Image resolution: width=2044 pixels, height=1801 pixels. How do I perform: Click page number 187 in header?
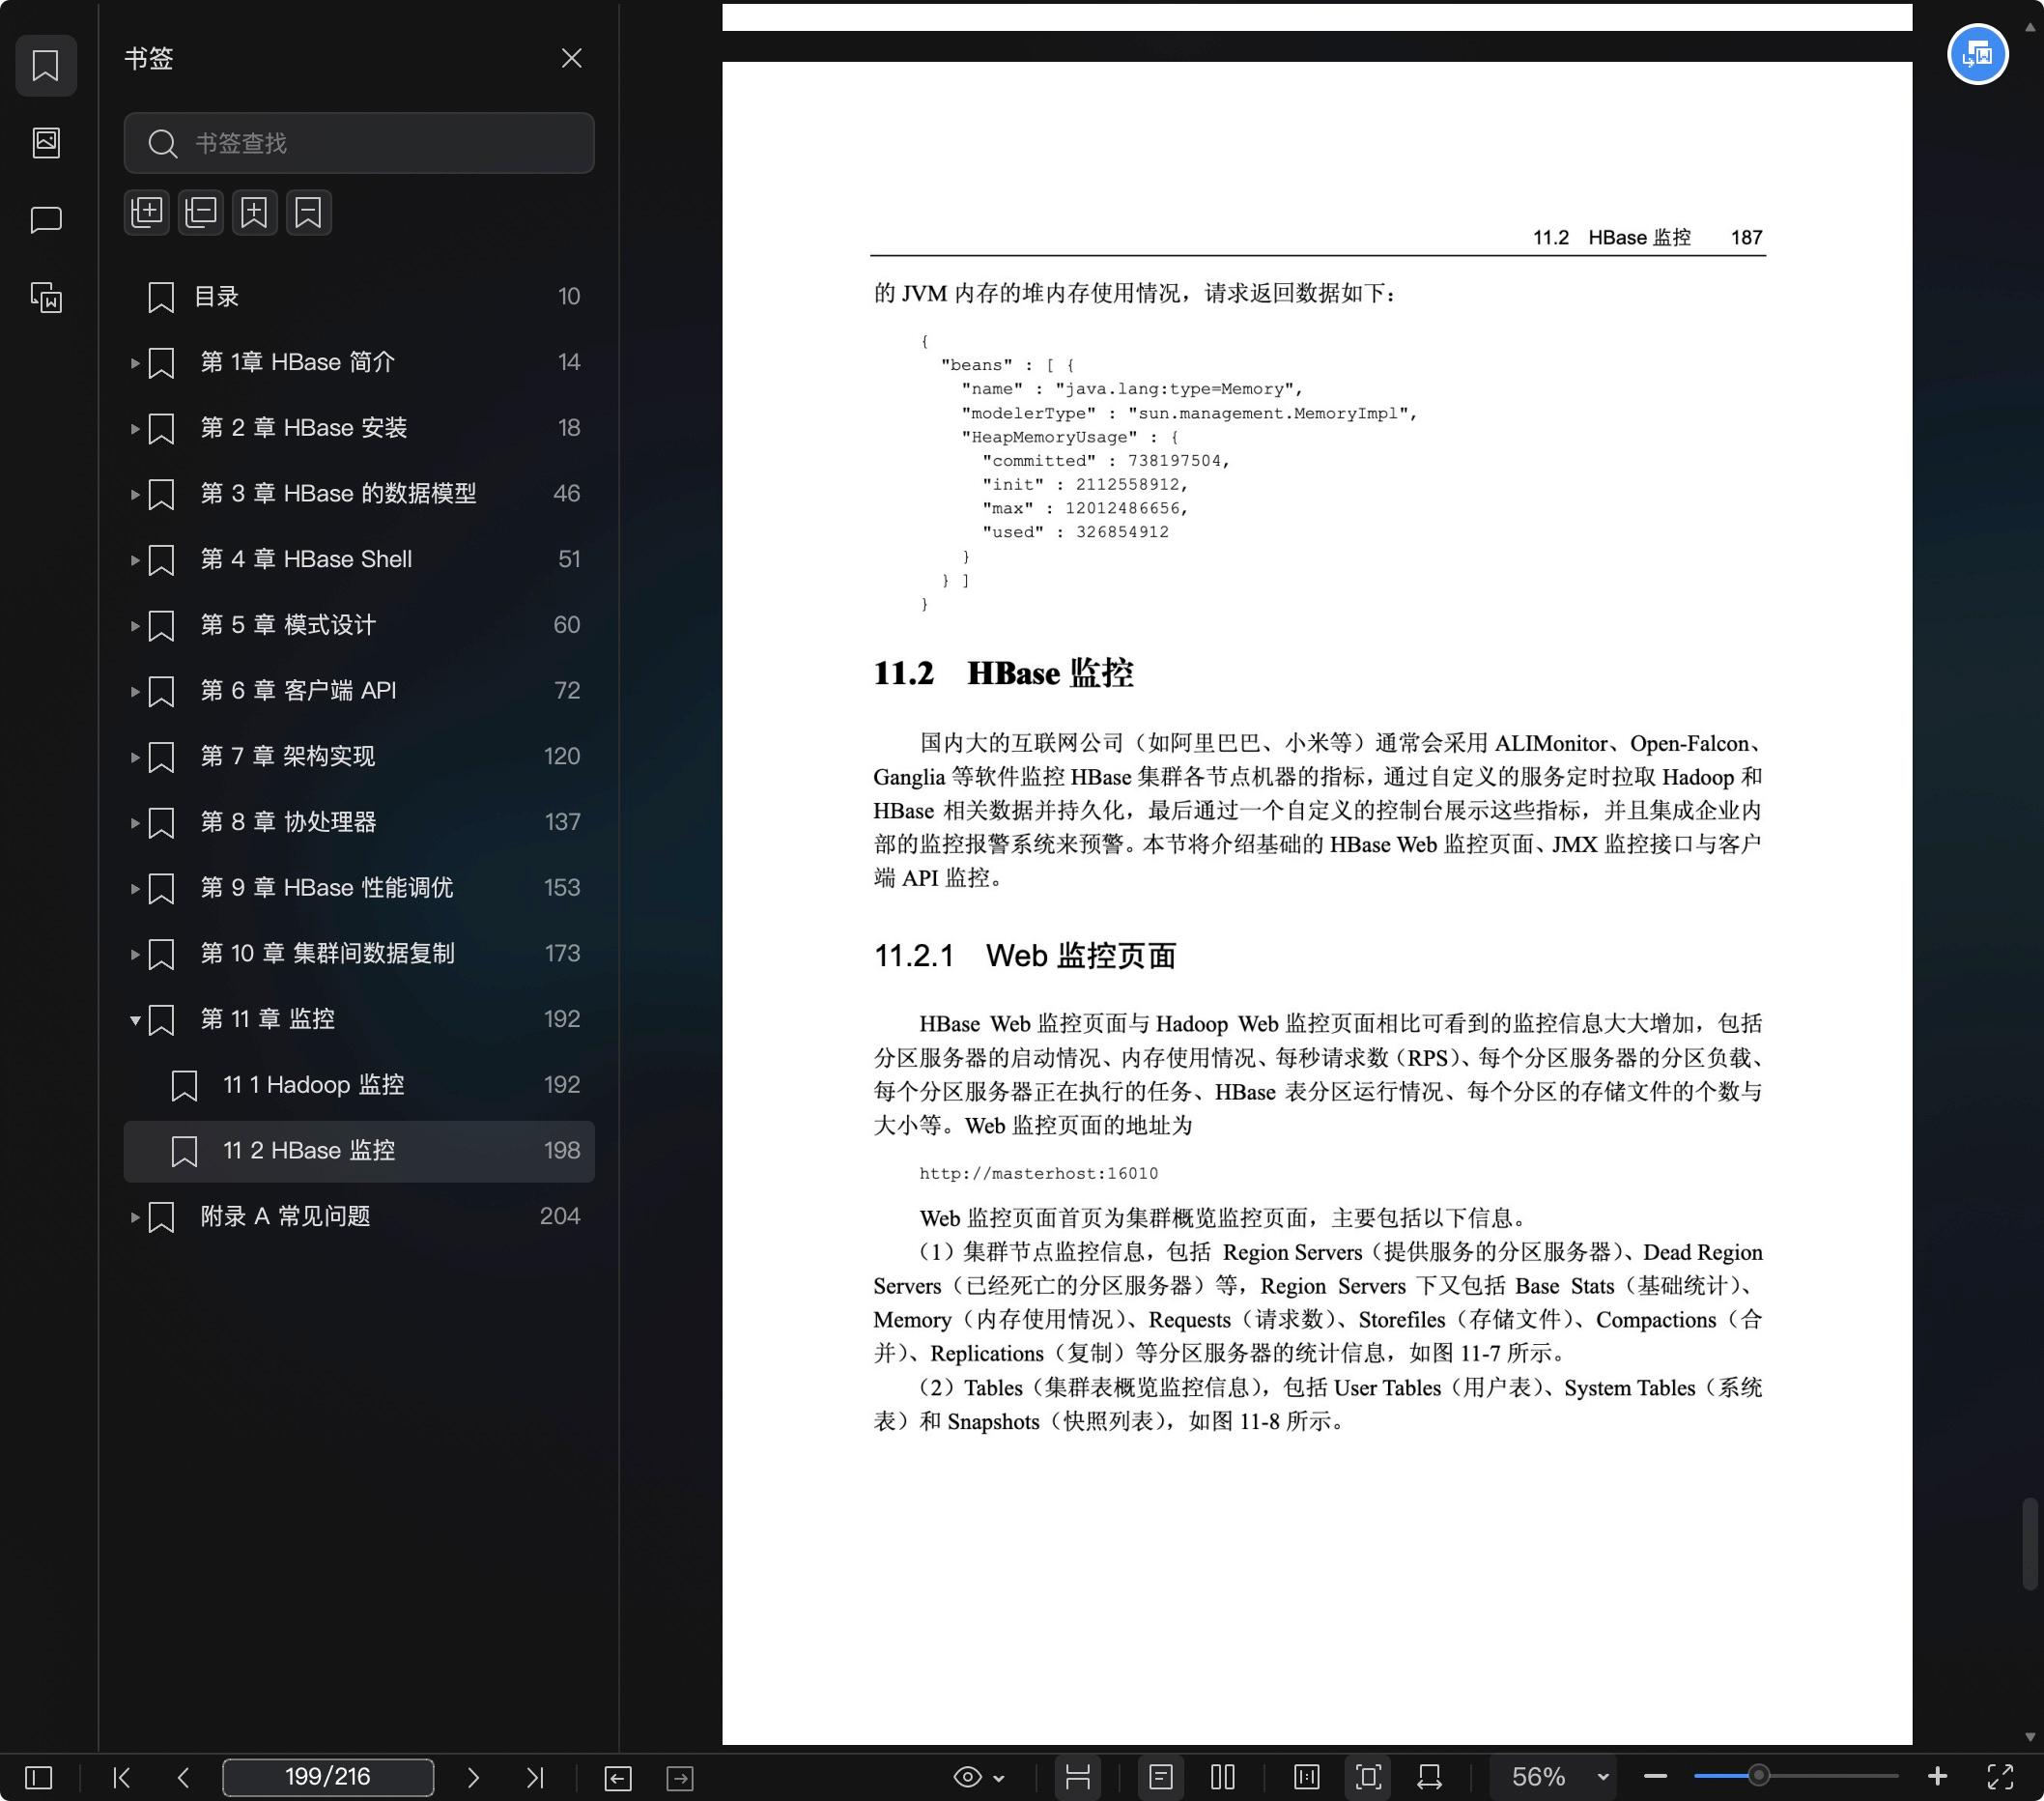(1746, 237)
